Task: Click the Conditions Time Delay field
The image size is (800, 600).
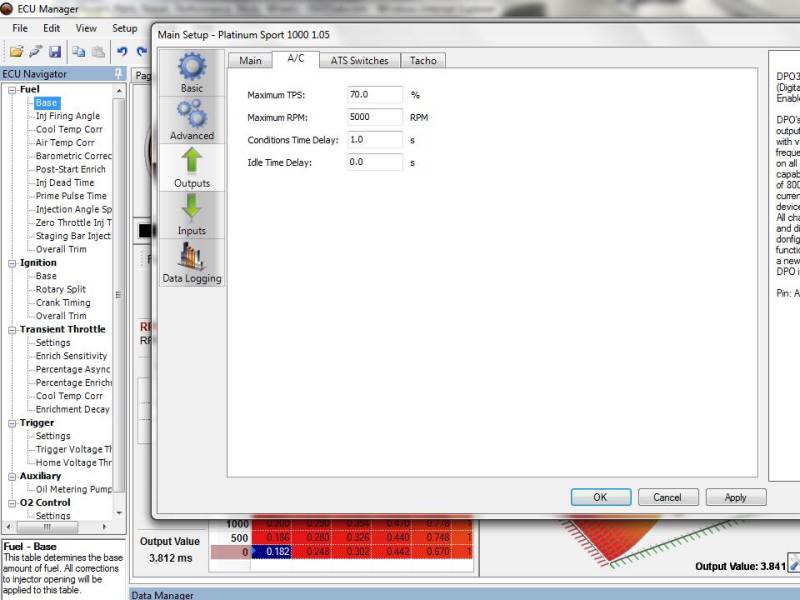Action: pos(375,139)
